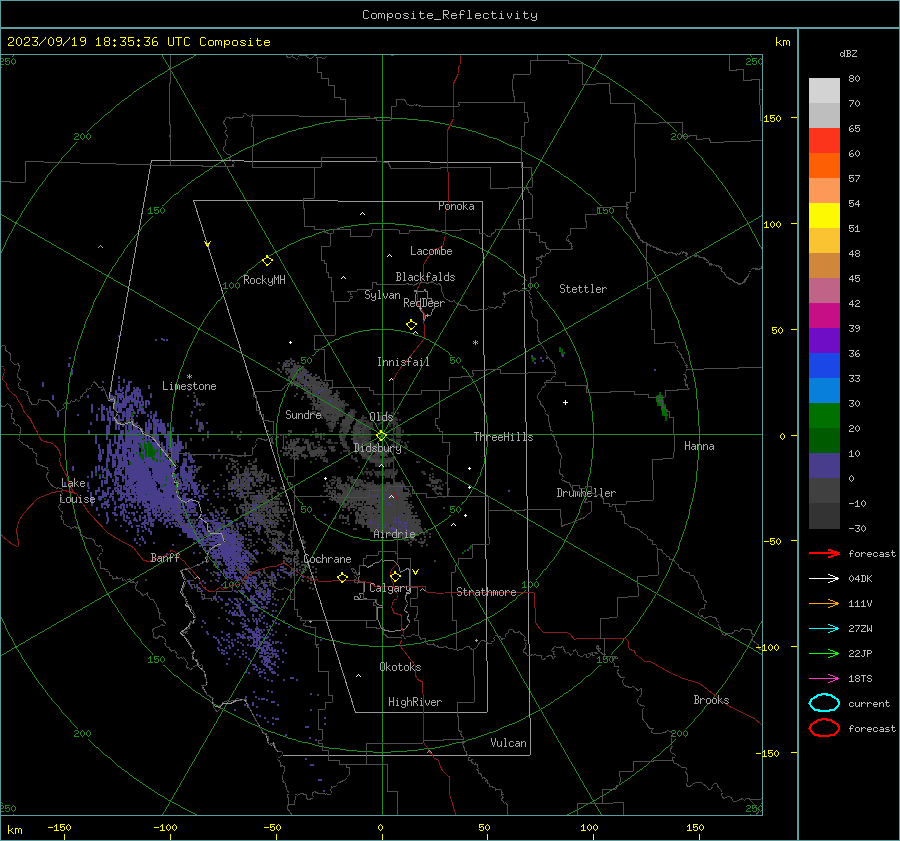The height and width of the screenshot is (841, 900).
Task: Pick the red 60-65 dBZ swatch
Action: pos(824,141)
